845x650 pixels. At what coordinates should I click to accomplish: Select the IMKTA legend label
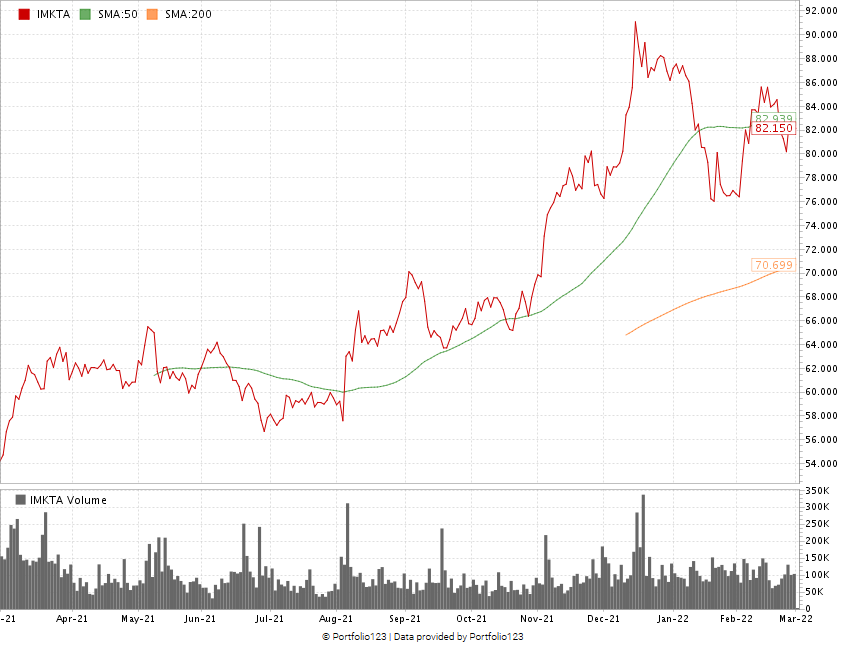coord(53,15)
